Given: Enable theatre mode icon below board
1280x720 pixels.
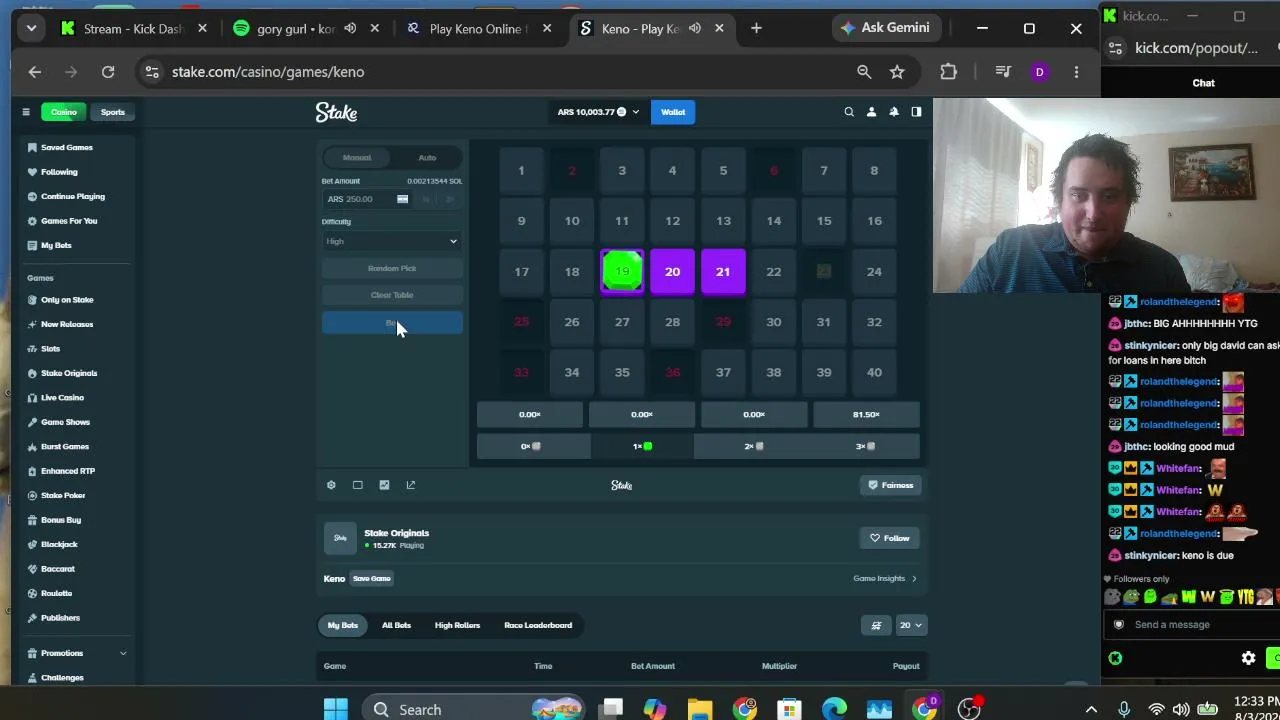Looking at the screenshot, I should click(357, 485).
